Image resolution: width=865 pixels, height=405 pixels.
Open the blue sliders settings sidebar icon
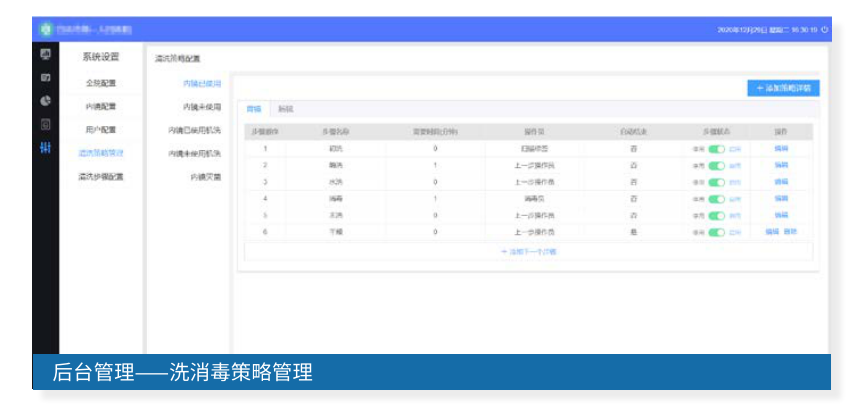(x=46, y=148)
